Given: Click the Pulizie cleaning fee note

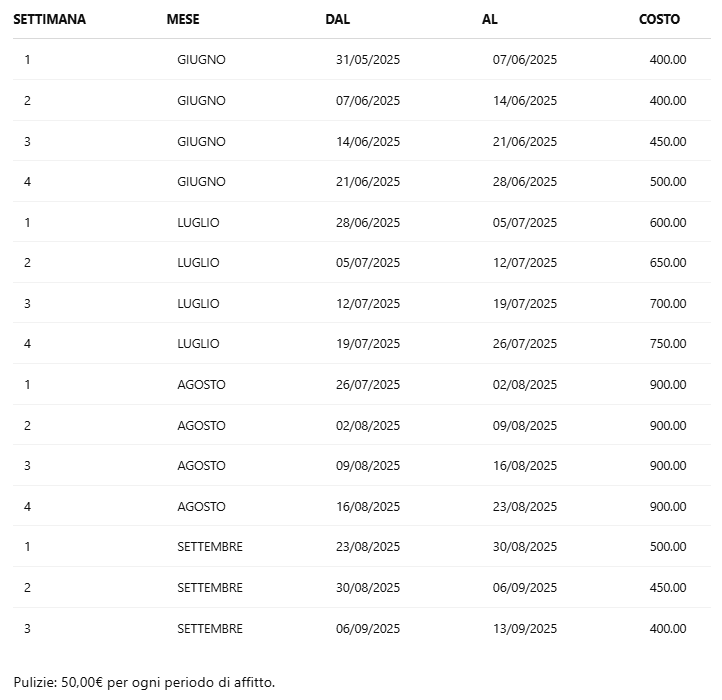Looking at the screenshot, I should pyautogui.click(x=144, y=683).
